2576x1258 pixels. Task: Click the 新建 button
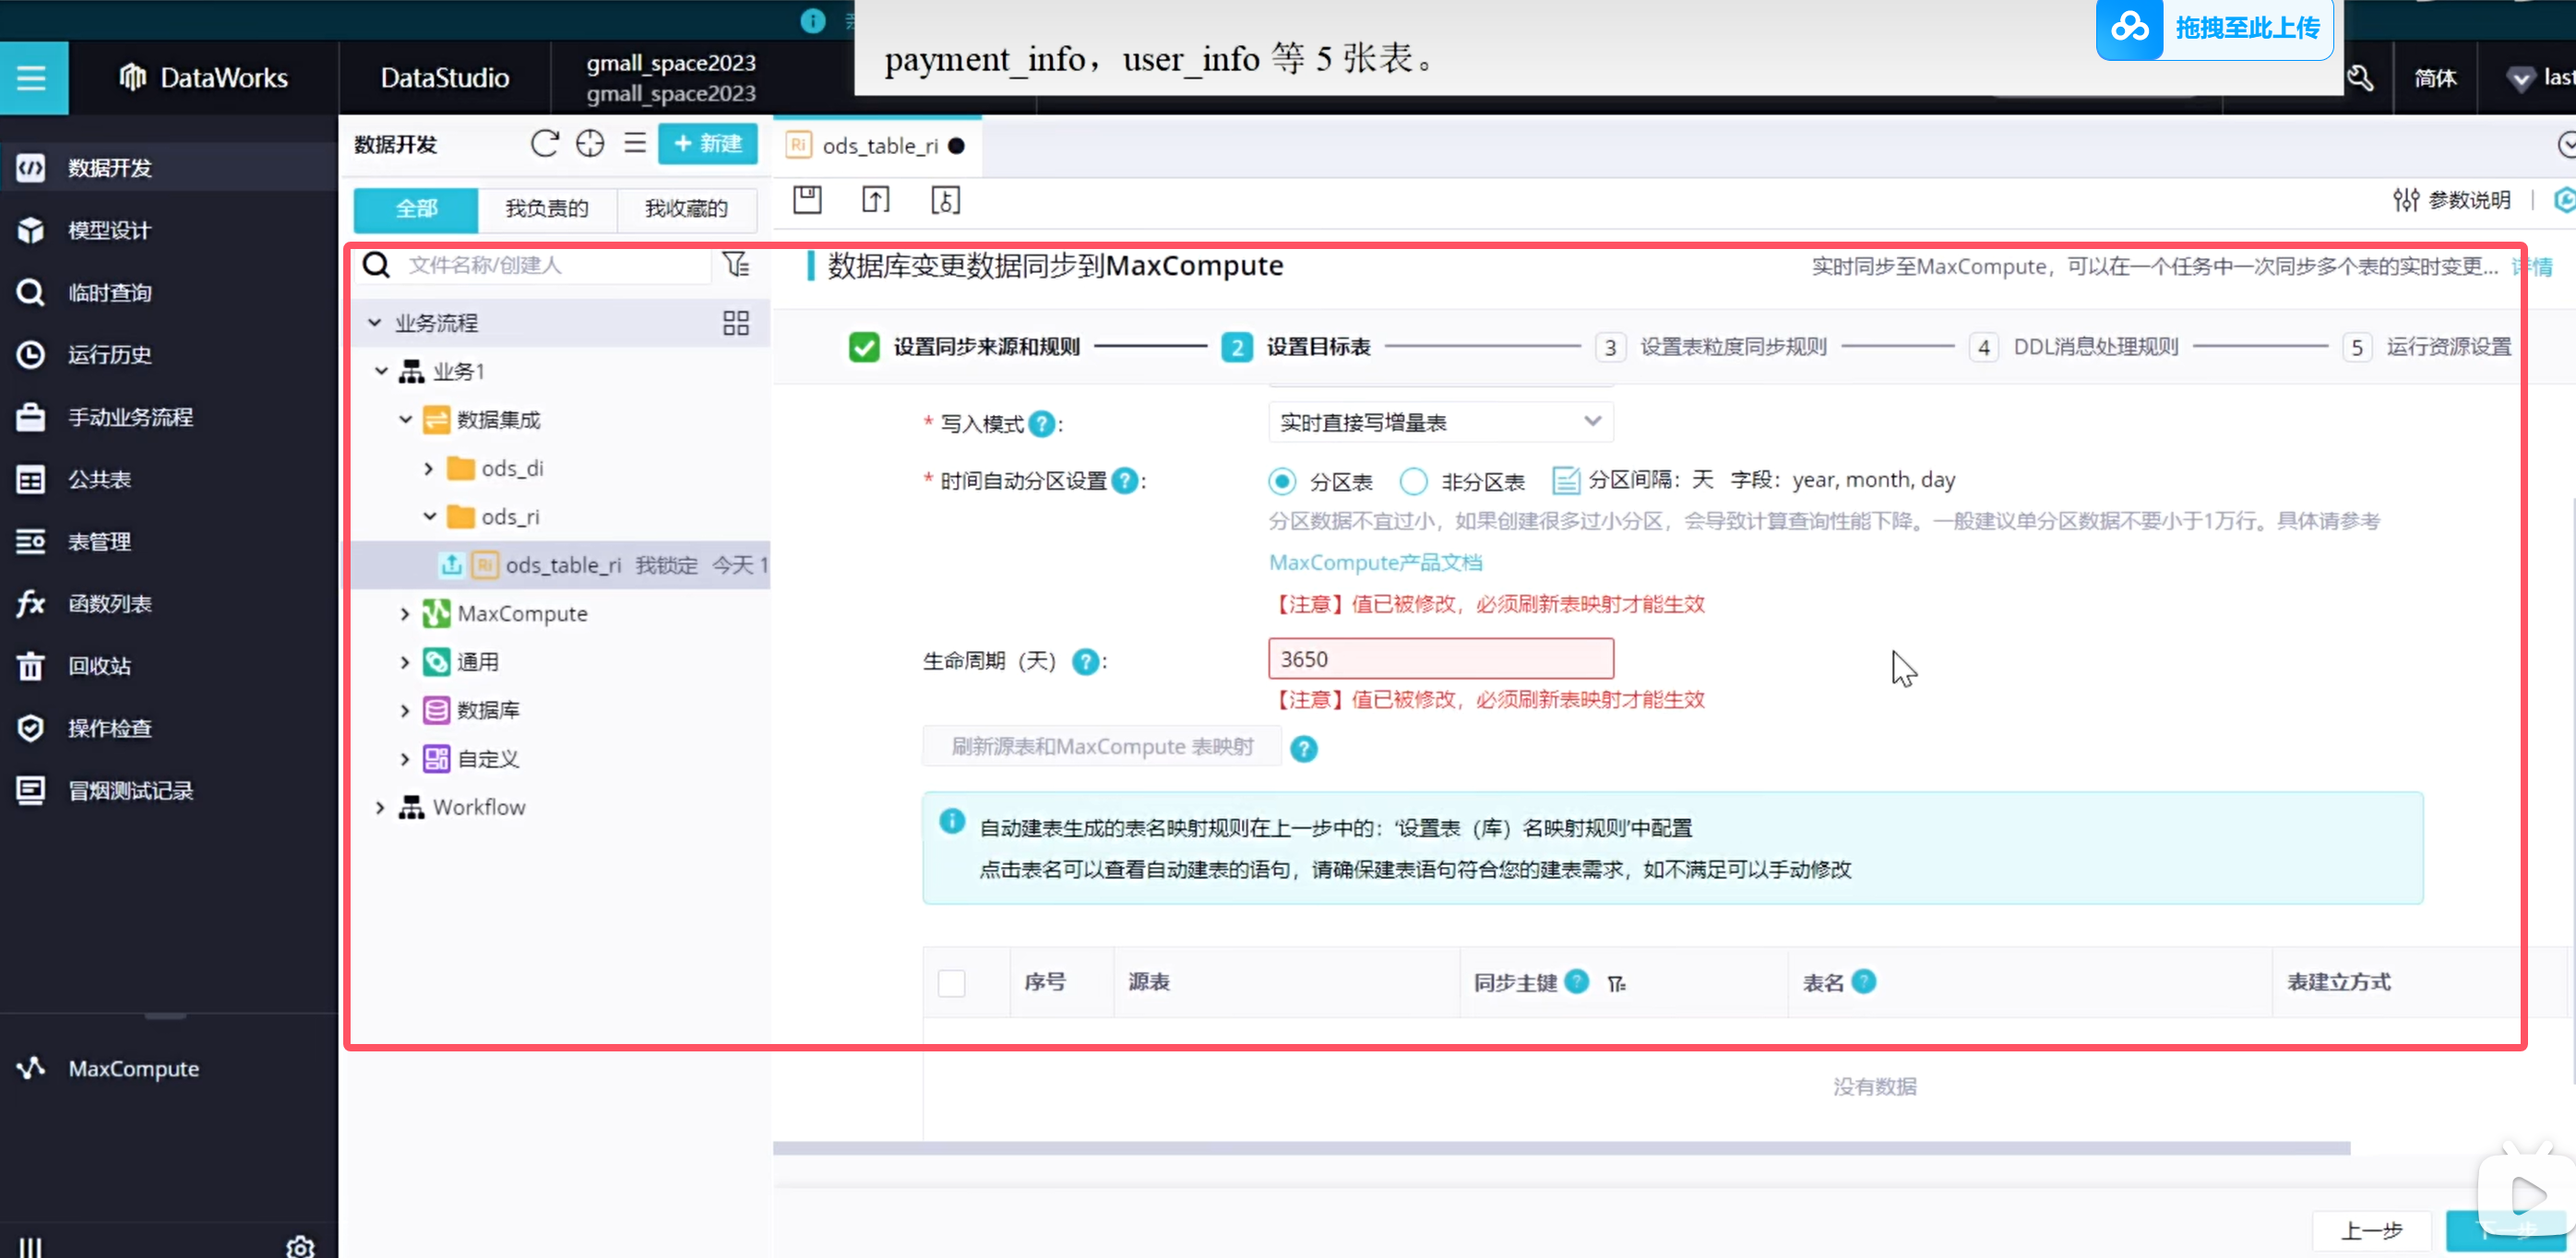pos(707,144)
